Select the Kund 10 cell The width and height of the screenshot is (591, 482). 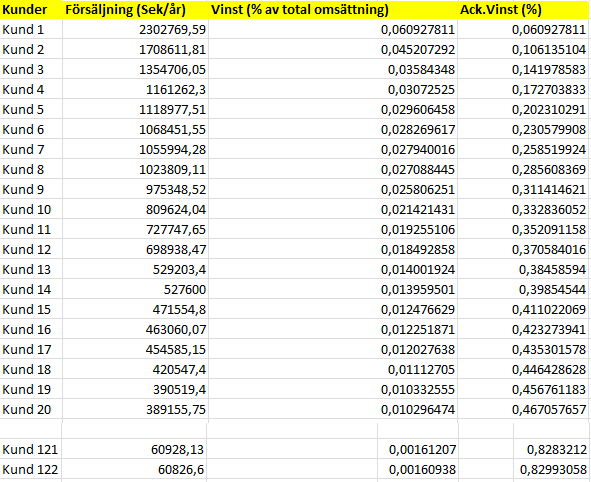pyautogui.click(x=31, y=209)
